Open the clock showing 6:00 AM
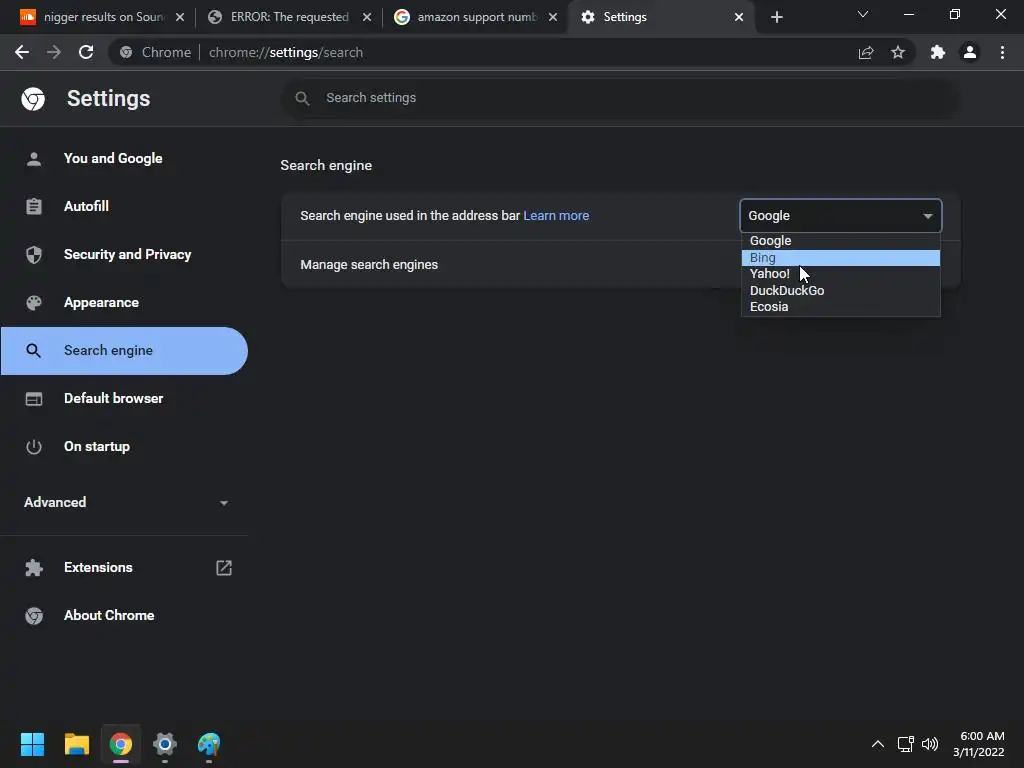This screenshot has height=768, width=1024. tap(978, 744)
